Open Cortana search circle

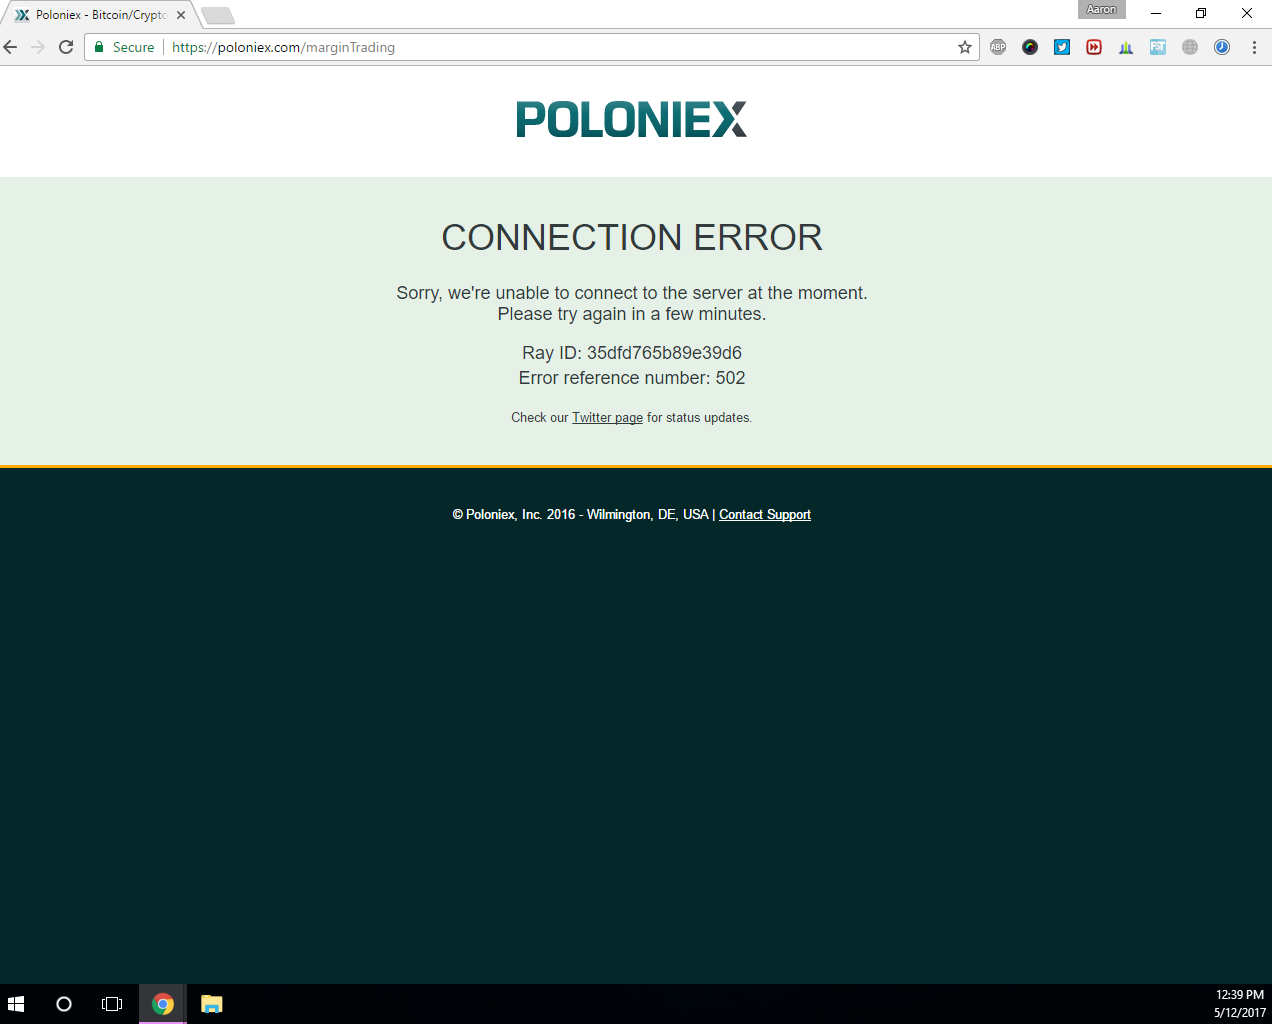64,1004
